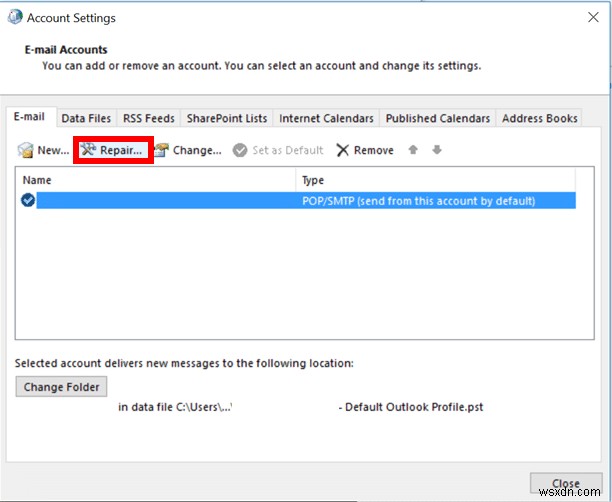Viewport: 612px width, 502px height.
Task: Sort accounts by Name column header
Action: coord(155,180)
